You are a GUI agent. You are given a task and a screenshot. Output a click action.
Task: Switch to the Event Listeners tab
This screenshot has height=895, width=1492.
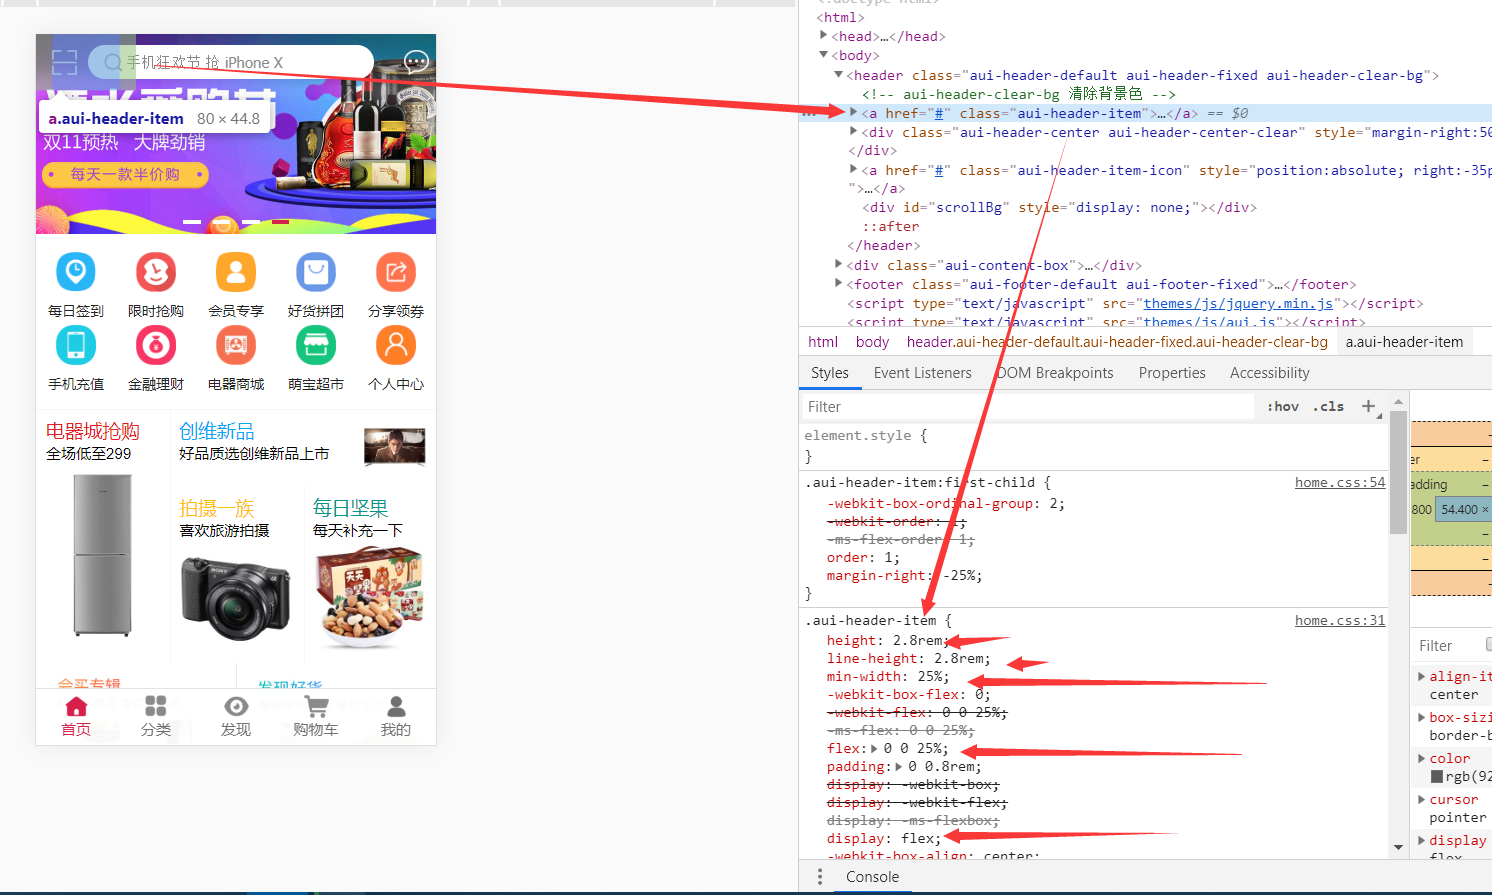(923, 373)
